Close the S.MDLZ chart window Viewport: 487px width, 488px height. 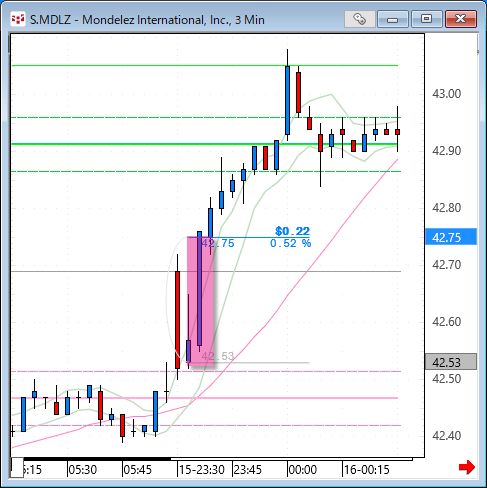click(x=461, y=19)
